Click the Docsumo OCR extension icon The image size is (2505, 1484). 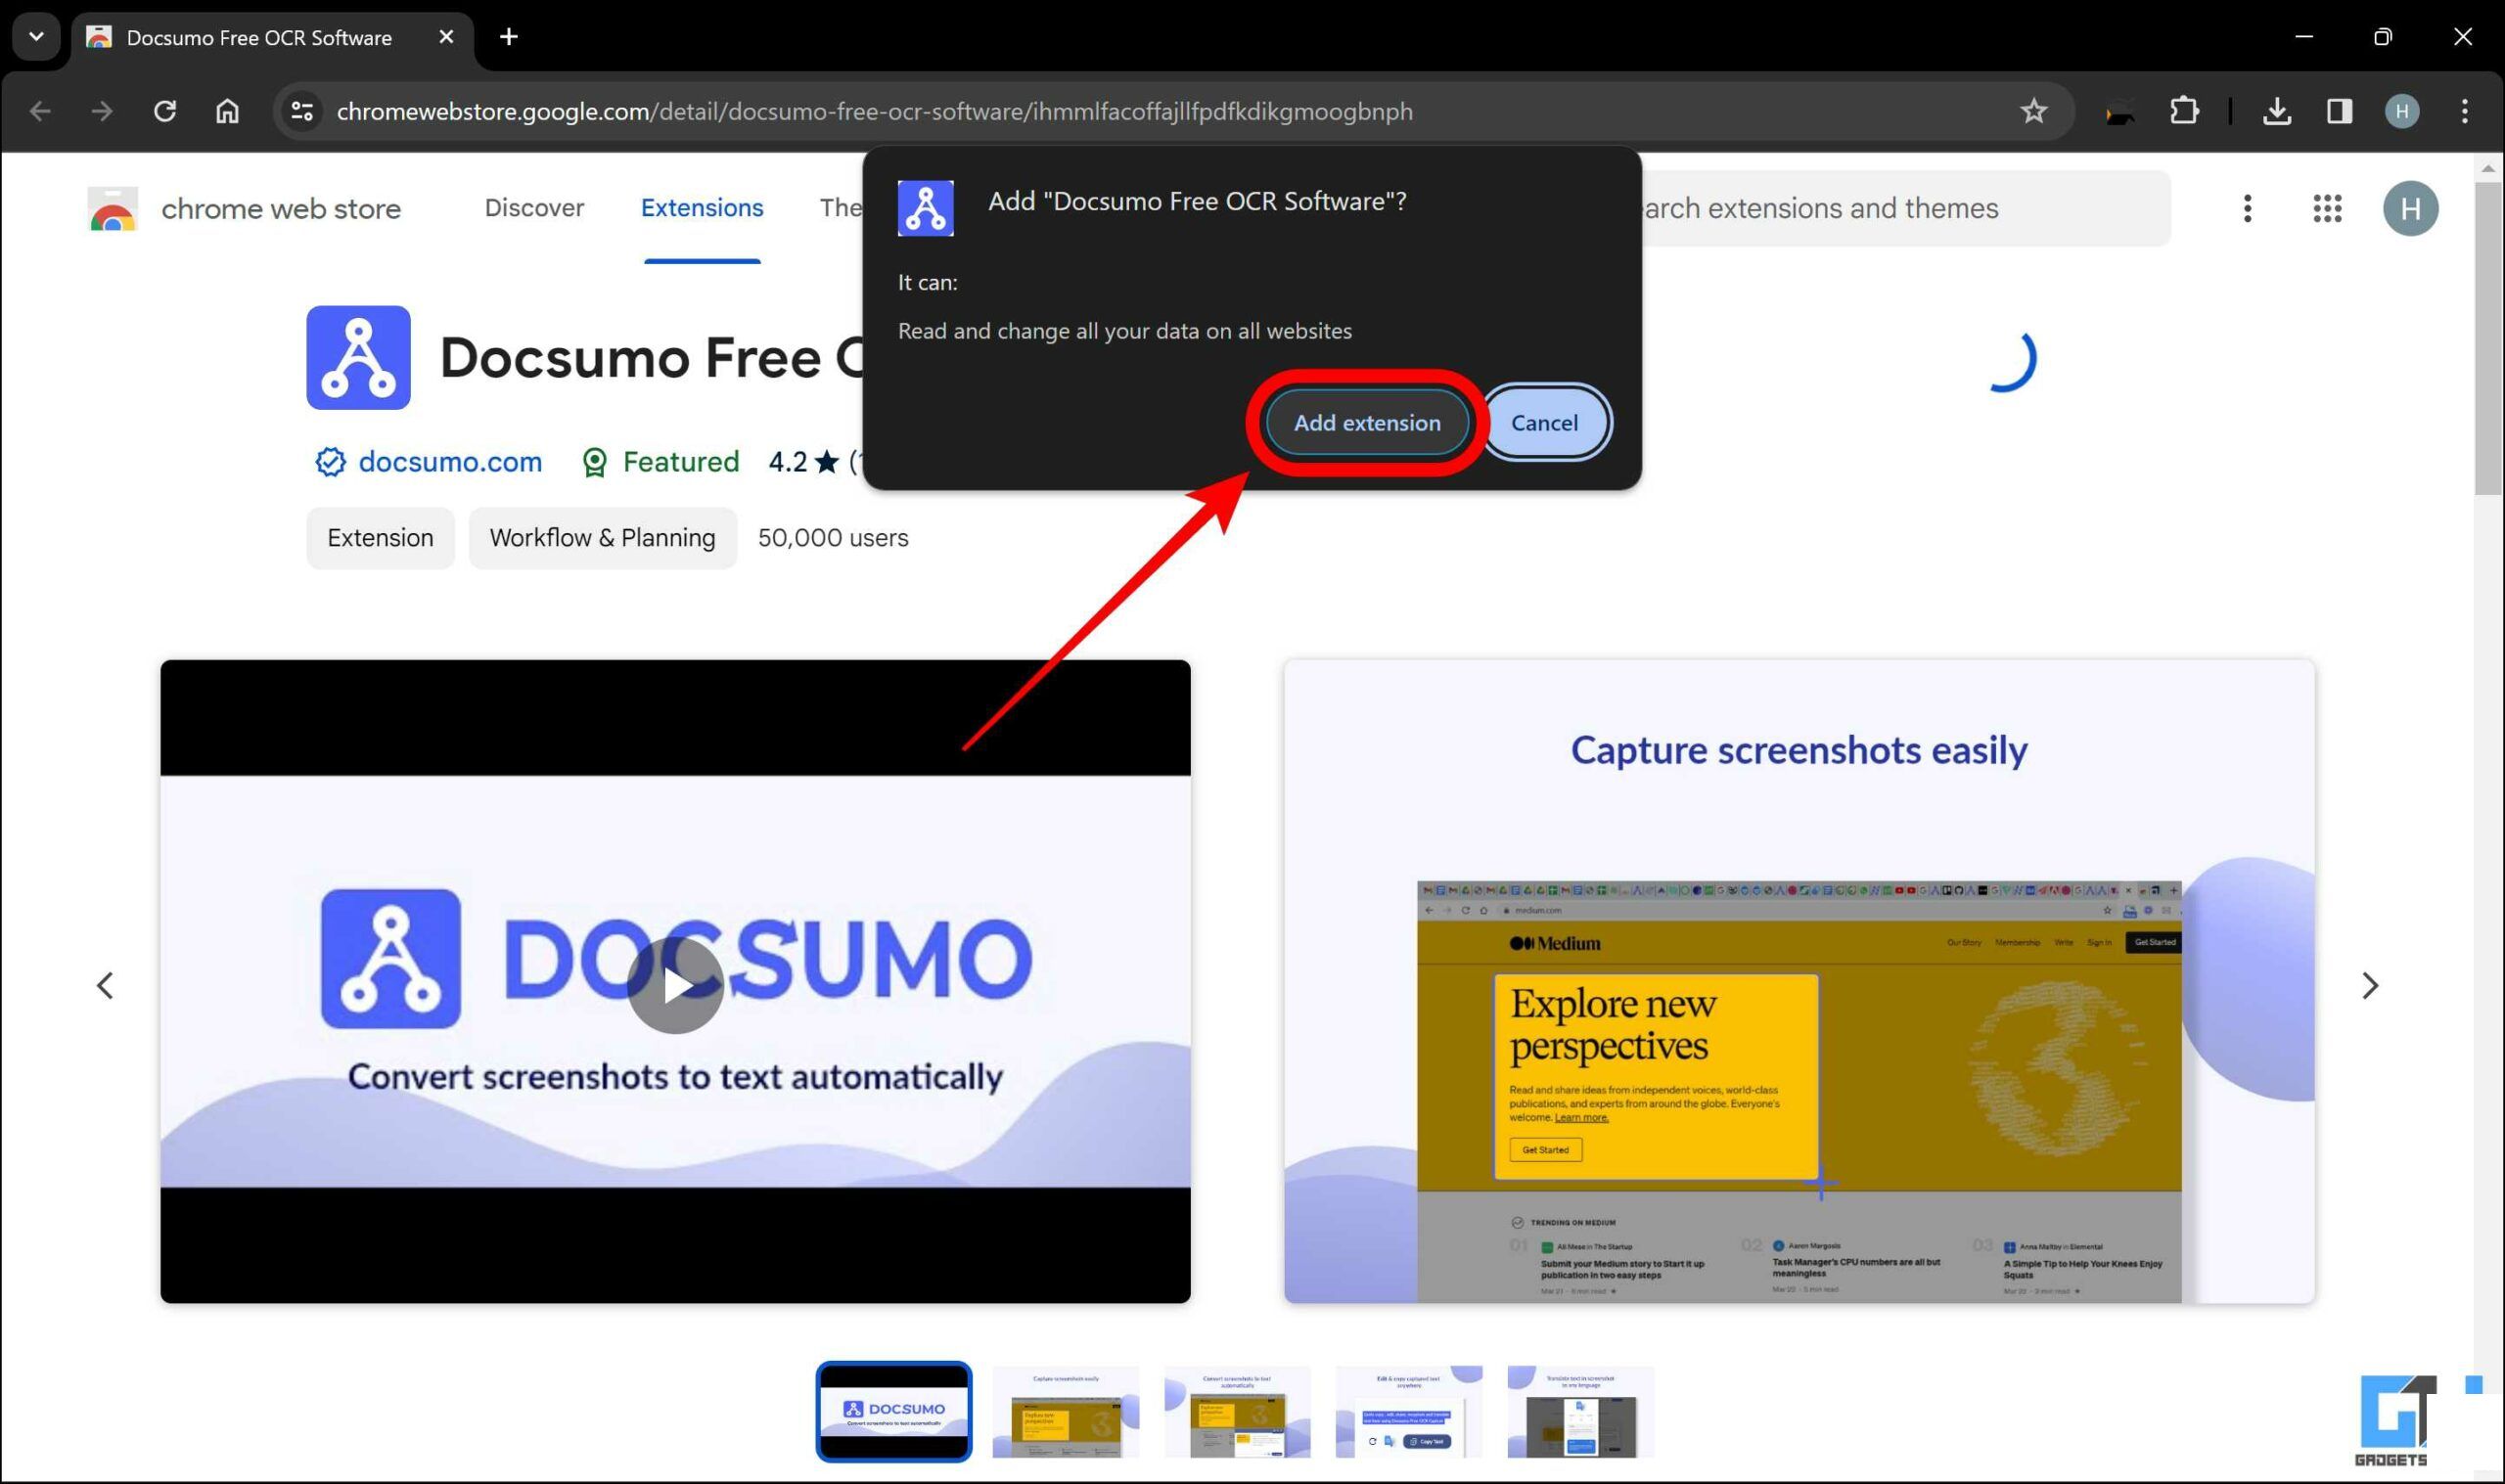(926, 208)
